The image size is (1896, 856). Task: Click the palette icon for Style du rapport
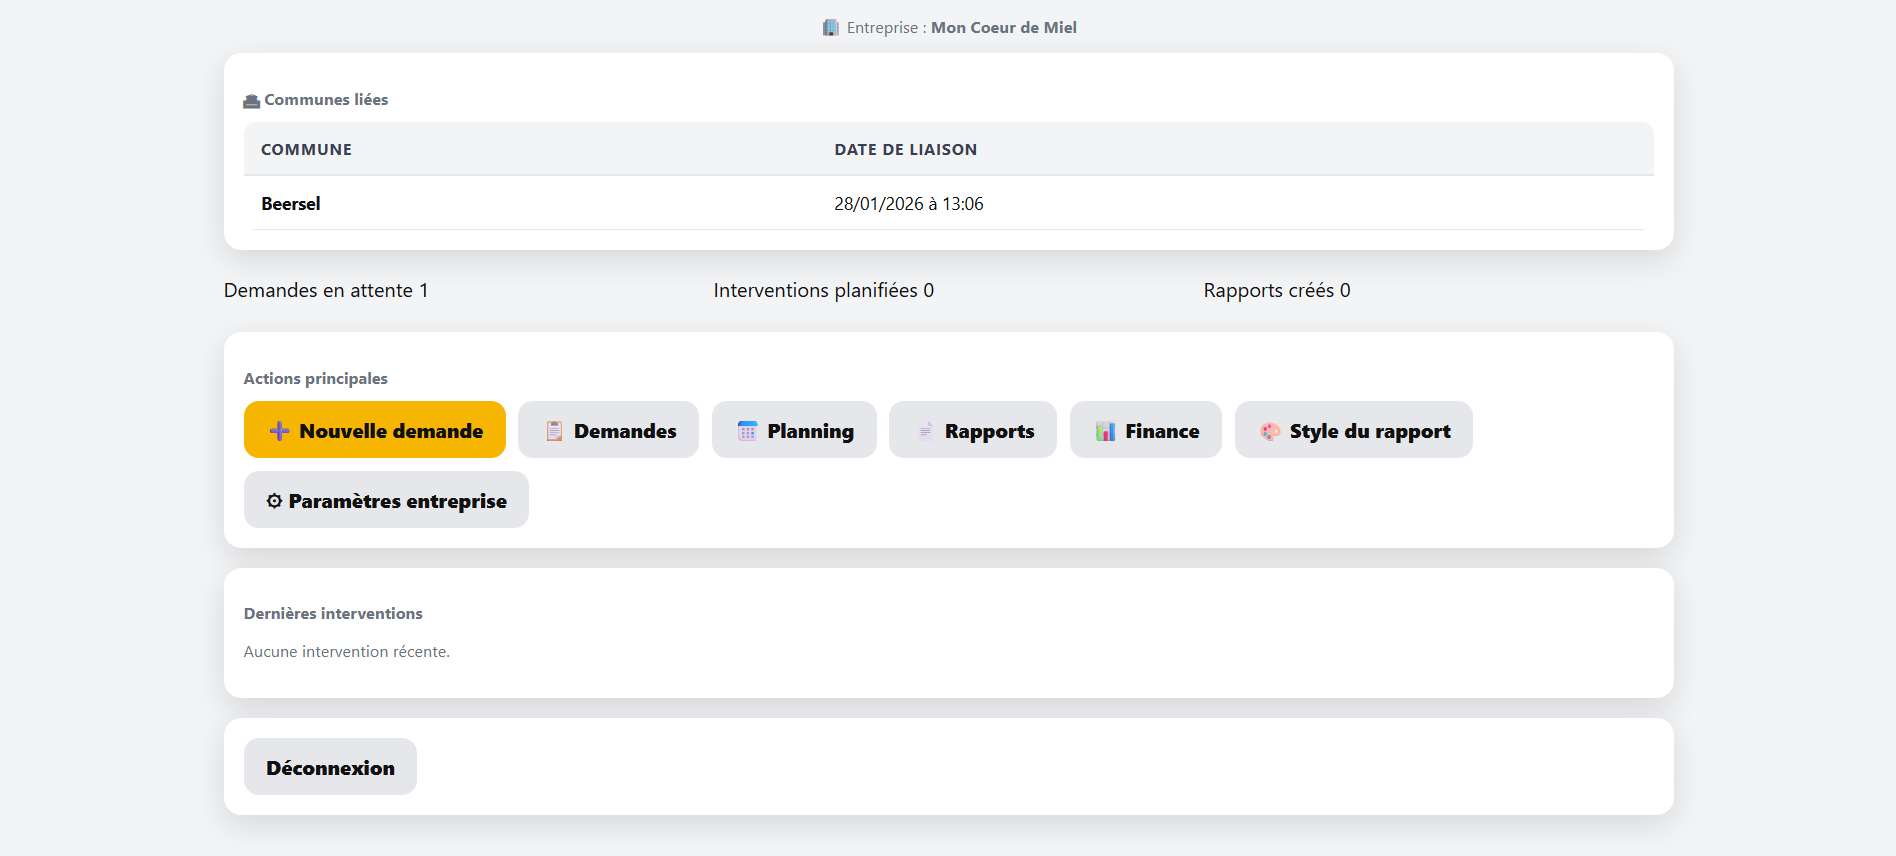pos(1270,431)
